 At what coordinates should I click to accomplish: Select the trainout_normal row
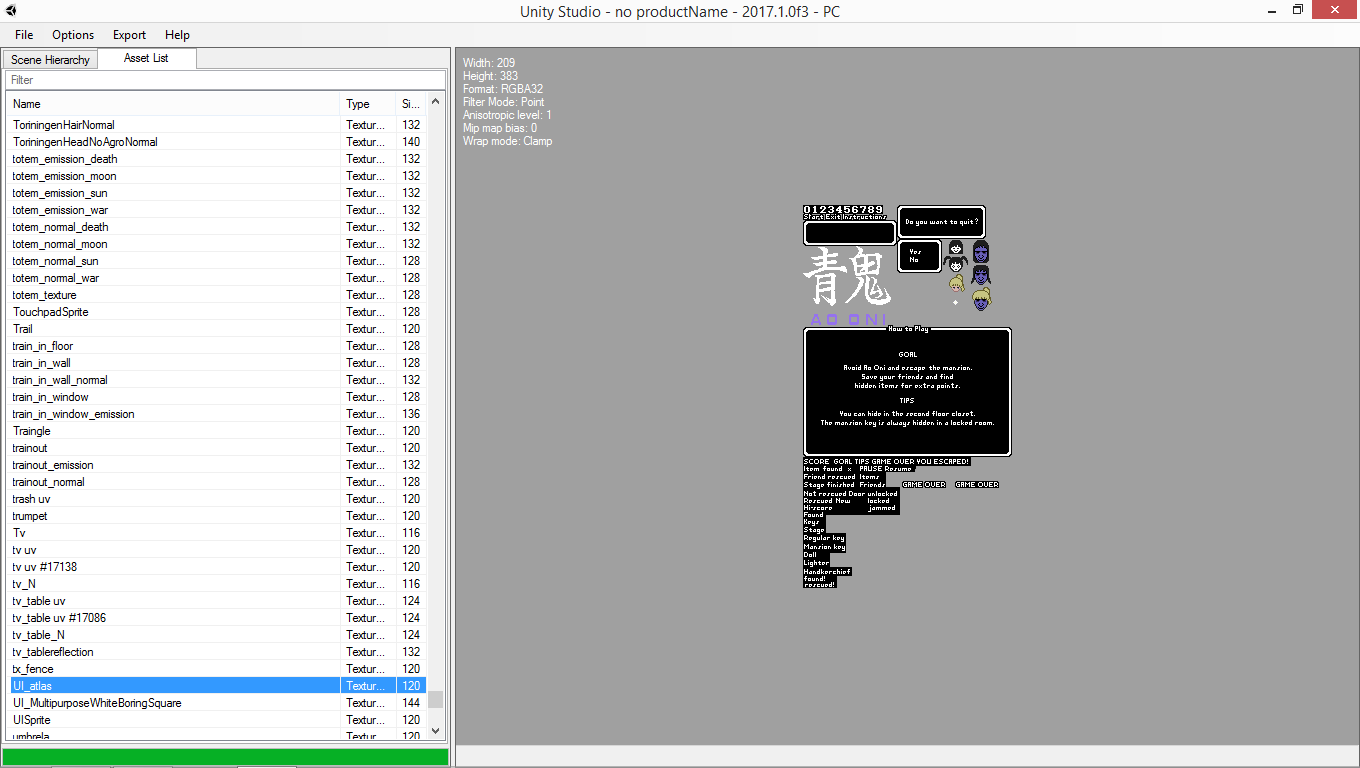tap(217, 482)
